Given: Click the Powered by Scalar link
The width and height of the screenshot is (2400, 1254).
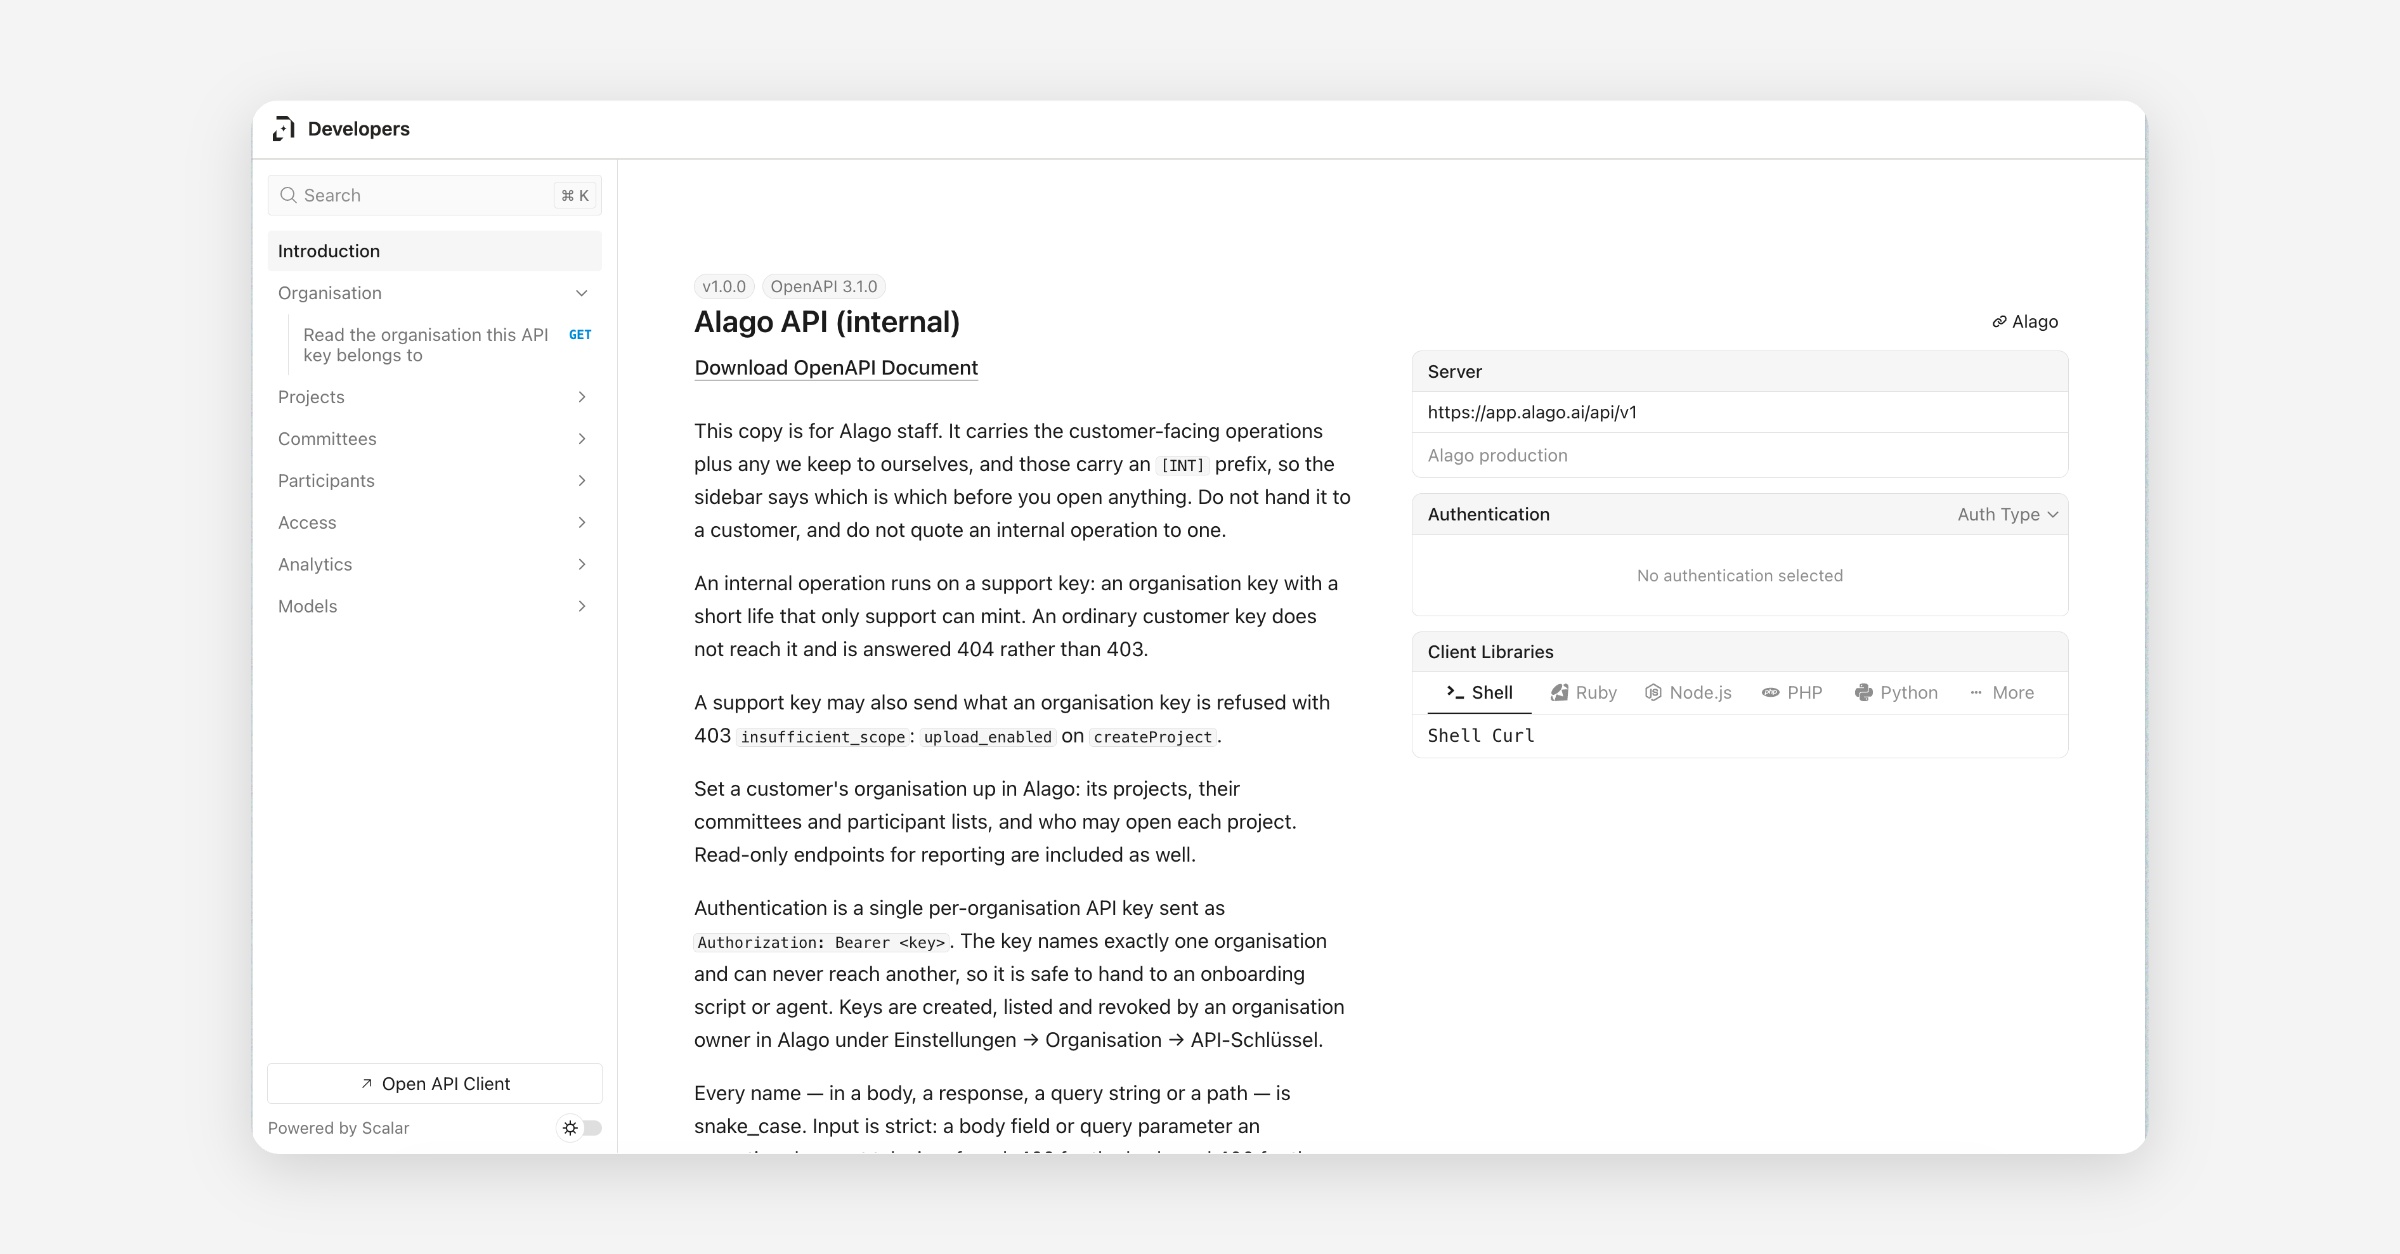Looking at the screenshot, I should [338, 1128].
